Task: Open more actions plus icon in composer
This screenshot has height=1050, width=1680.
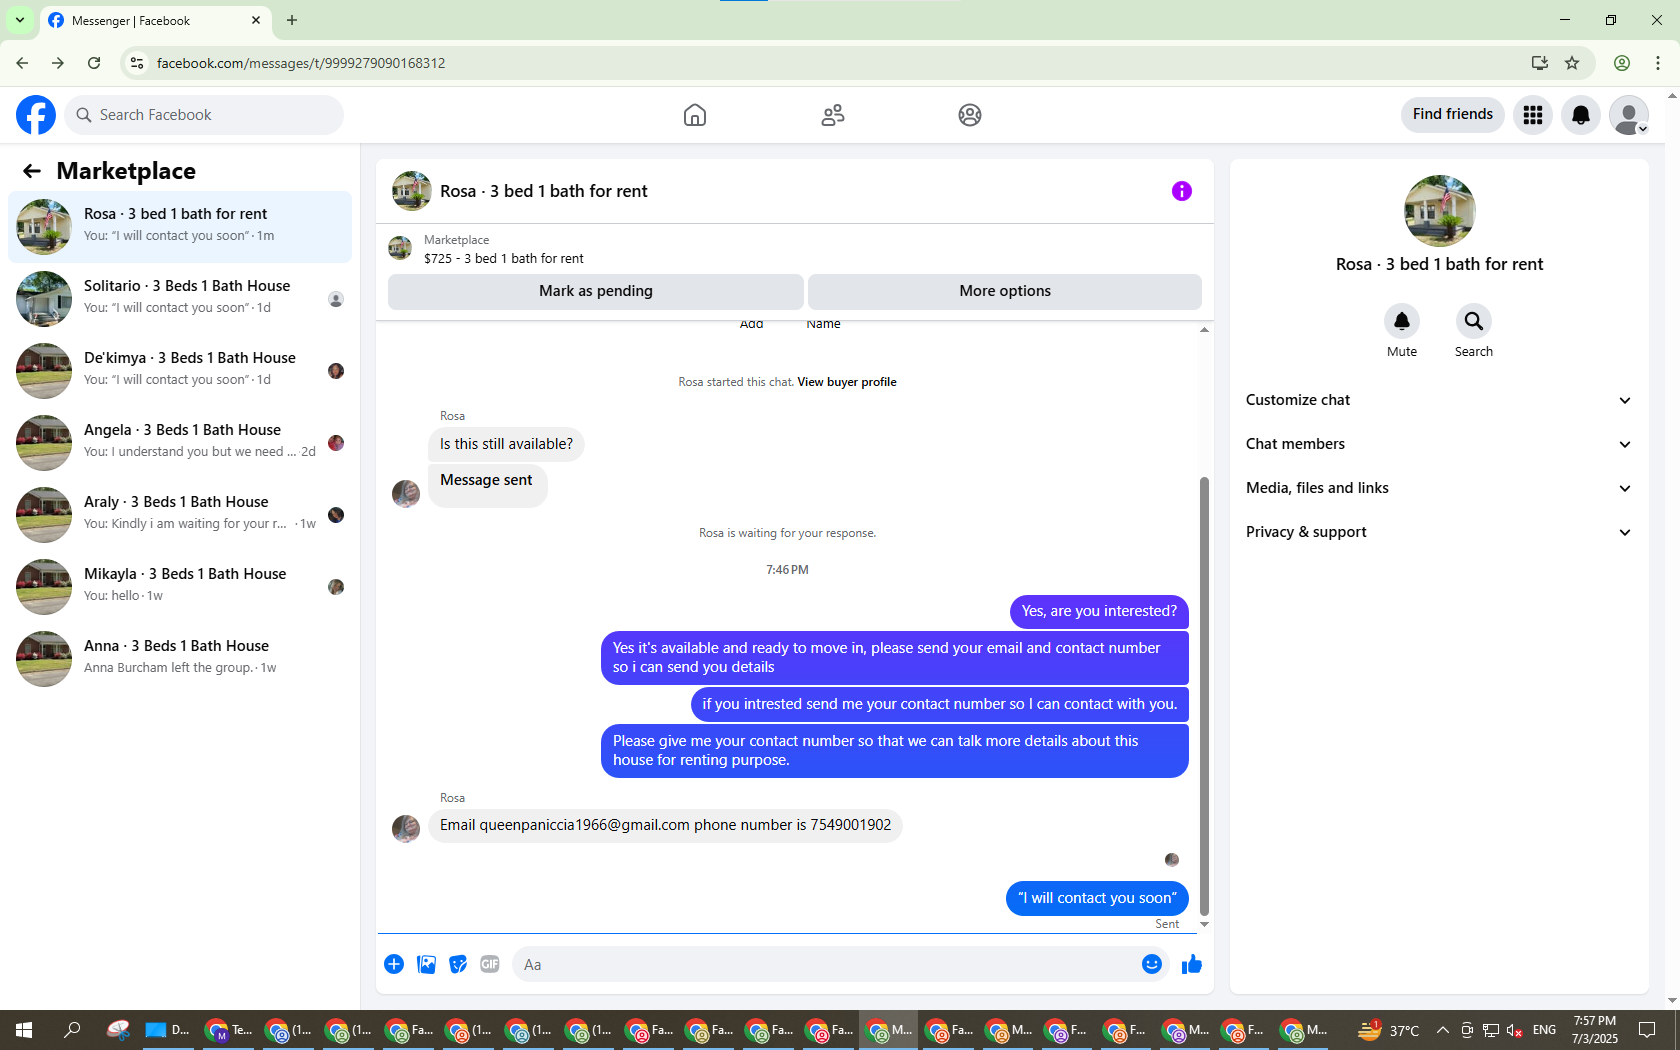Action: click(x=394, y=964)
